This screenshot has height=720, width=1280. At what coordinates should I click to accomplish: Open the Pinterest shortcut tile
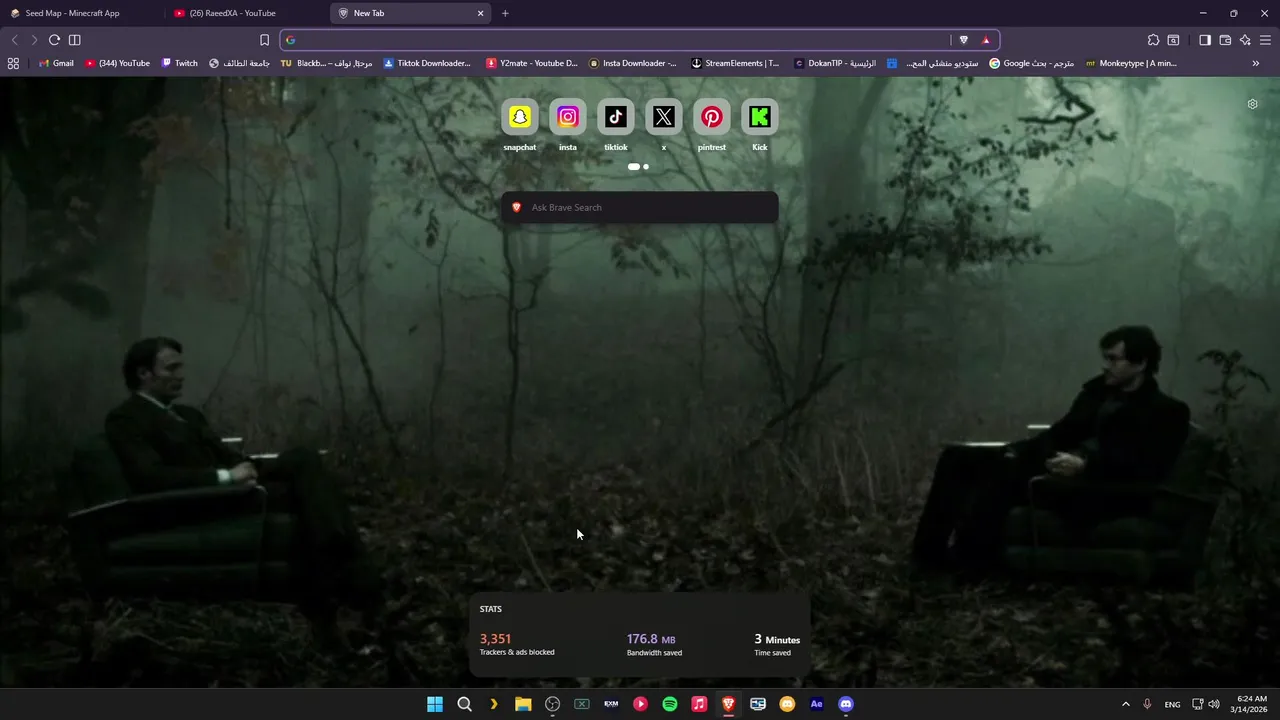(711, 118)
